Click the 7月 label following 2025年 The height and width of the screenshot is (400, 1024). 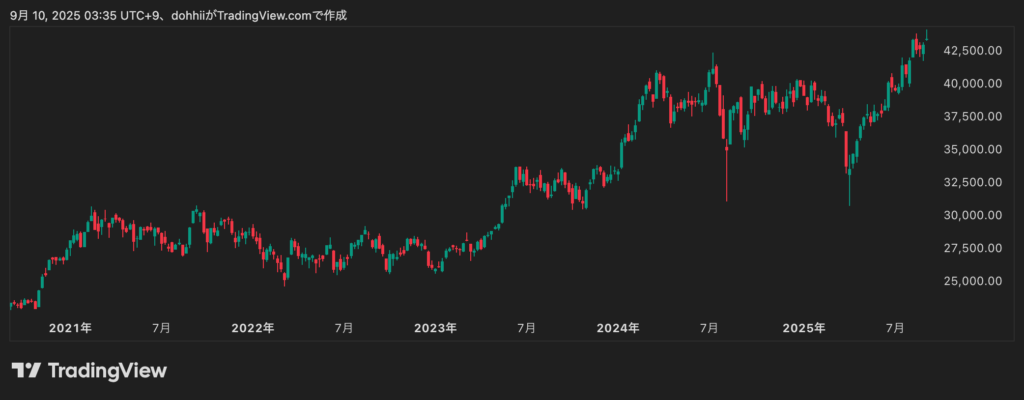pyautogui.click(x=896, y=327)
